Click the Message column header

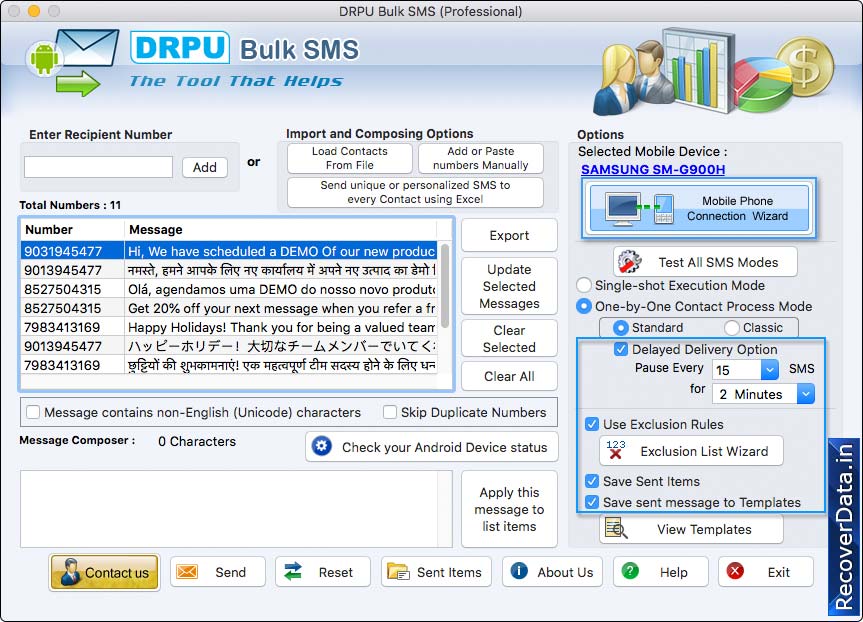coord(281,230)
